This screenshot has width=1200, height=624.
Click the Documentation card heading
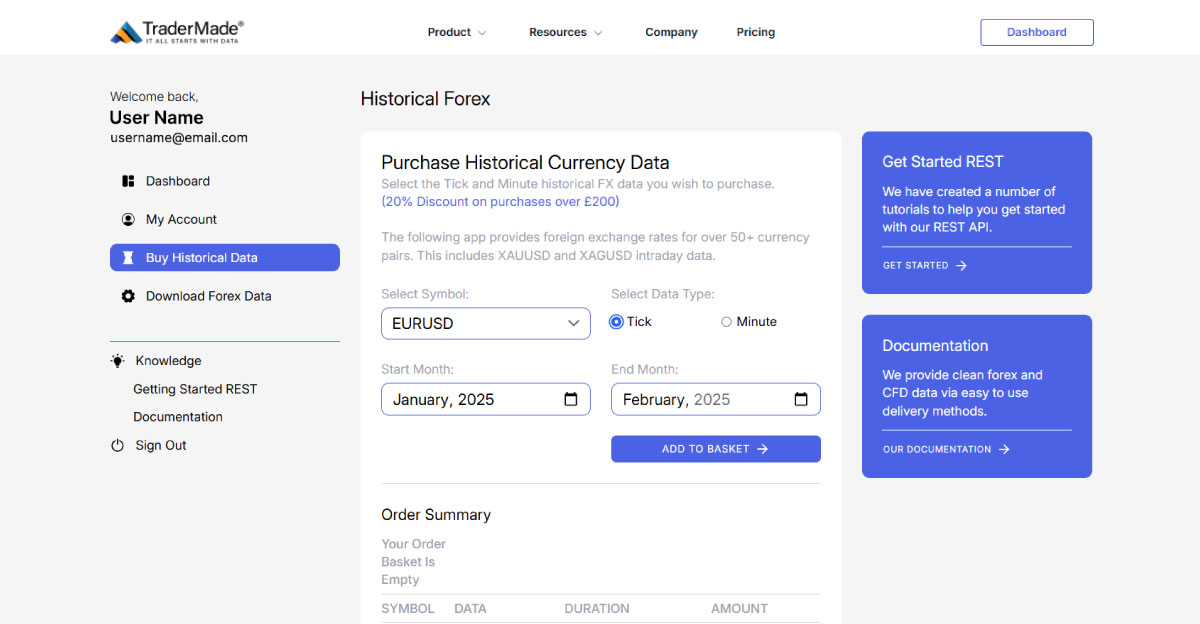click(x=935, y=346)
